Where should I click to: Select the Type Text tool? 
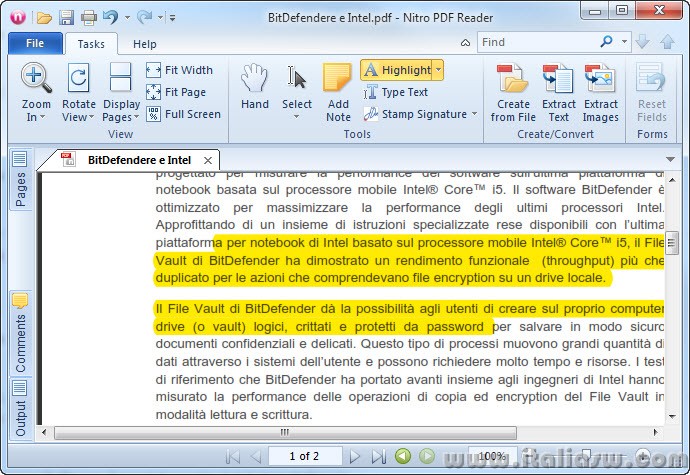tap(396, 92)
